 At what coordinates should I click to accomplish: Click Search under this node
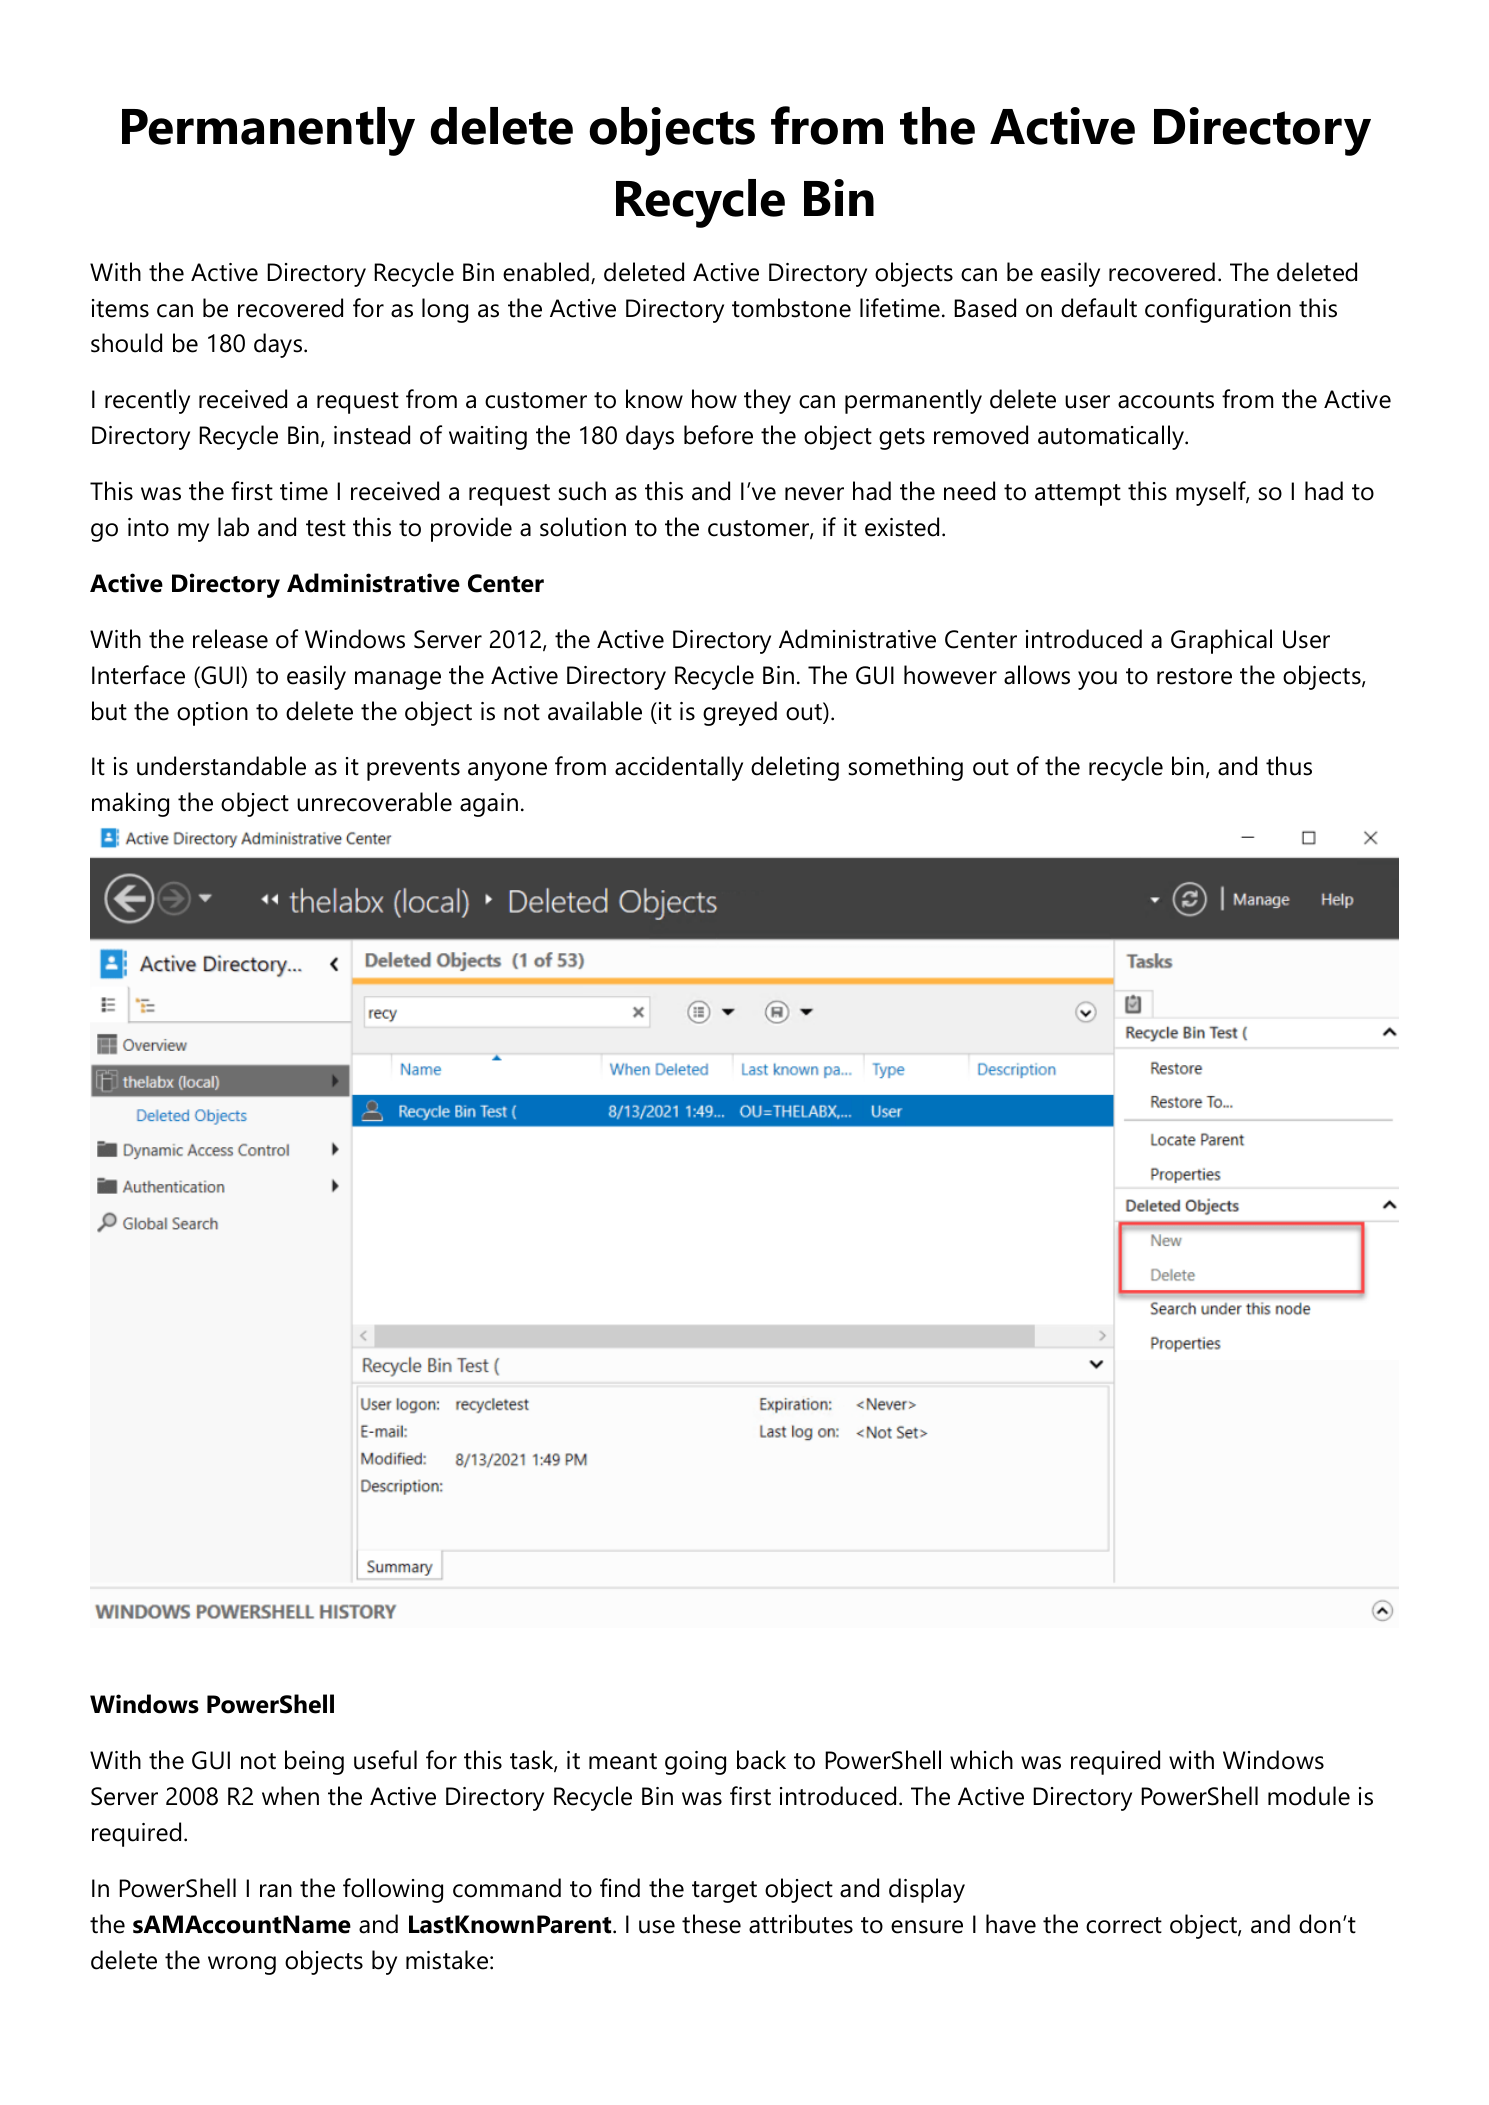pos(1229,1308)
